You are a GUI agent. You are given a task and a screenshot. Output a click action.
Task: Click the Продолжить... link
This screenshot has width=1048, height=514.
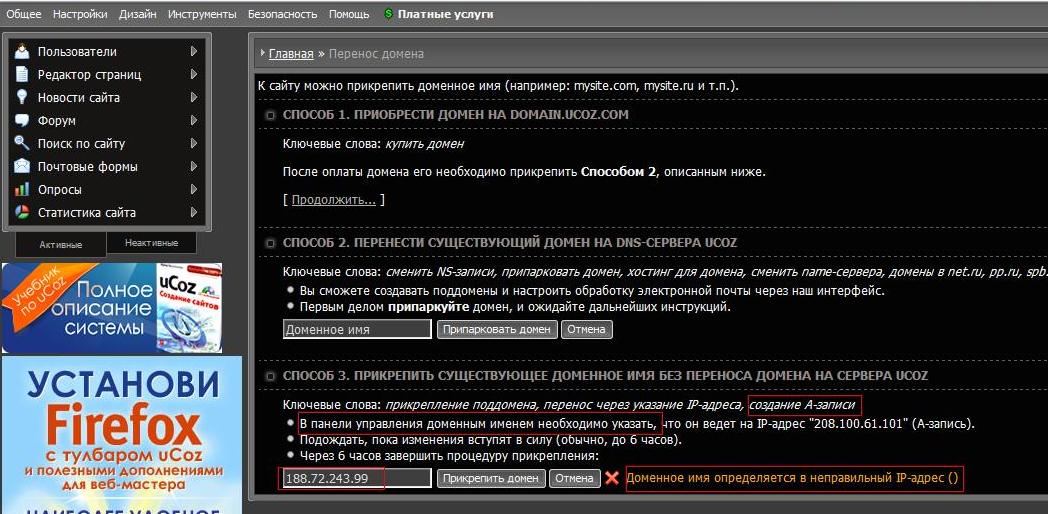(x=334, y=200)
